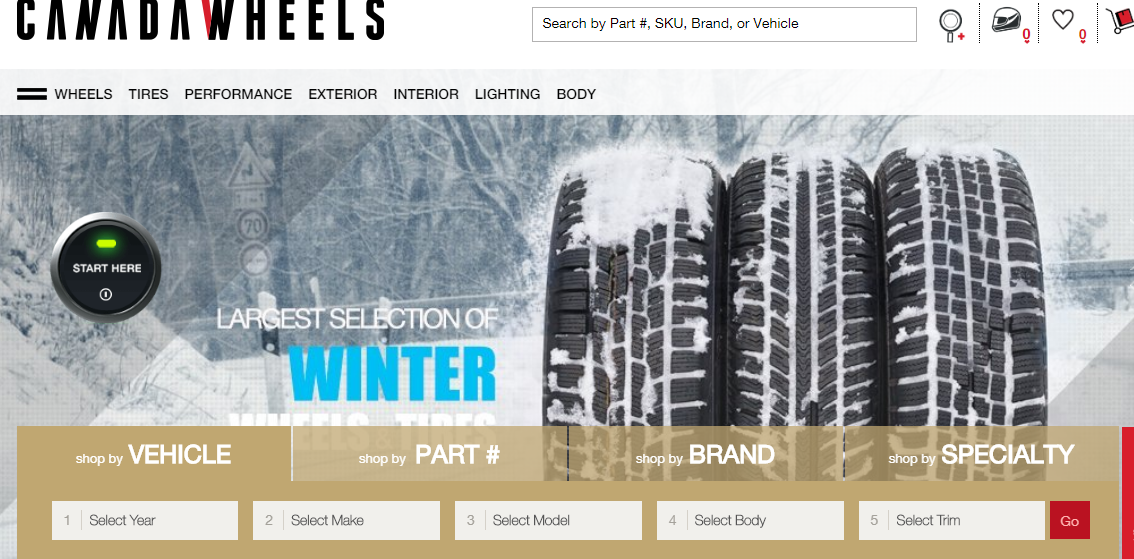
Task: Open the garage helmet icon
Action: click(x=1007, y=24)
